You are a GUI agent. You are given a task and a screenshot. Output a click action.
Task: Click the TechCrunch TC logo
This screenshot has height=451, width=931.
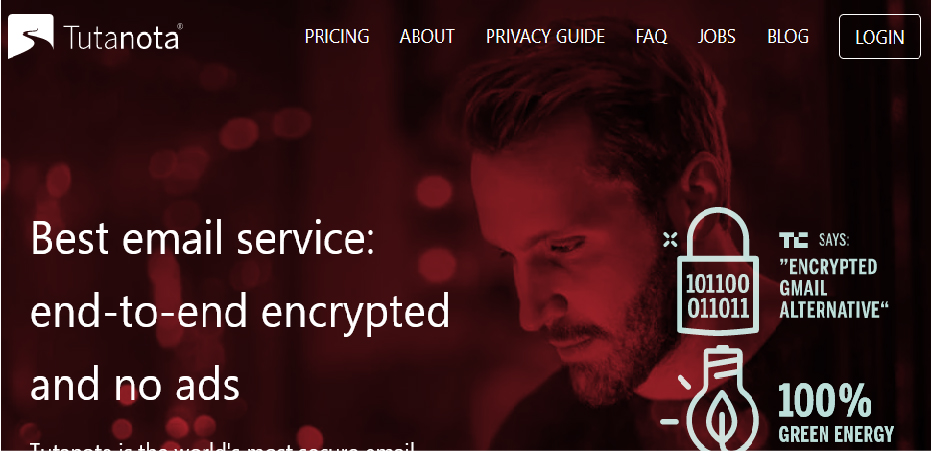tap(793, 240)
